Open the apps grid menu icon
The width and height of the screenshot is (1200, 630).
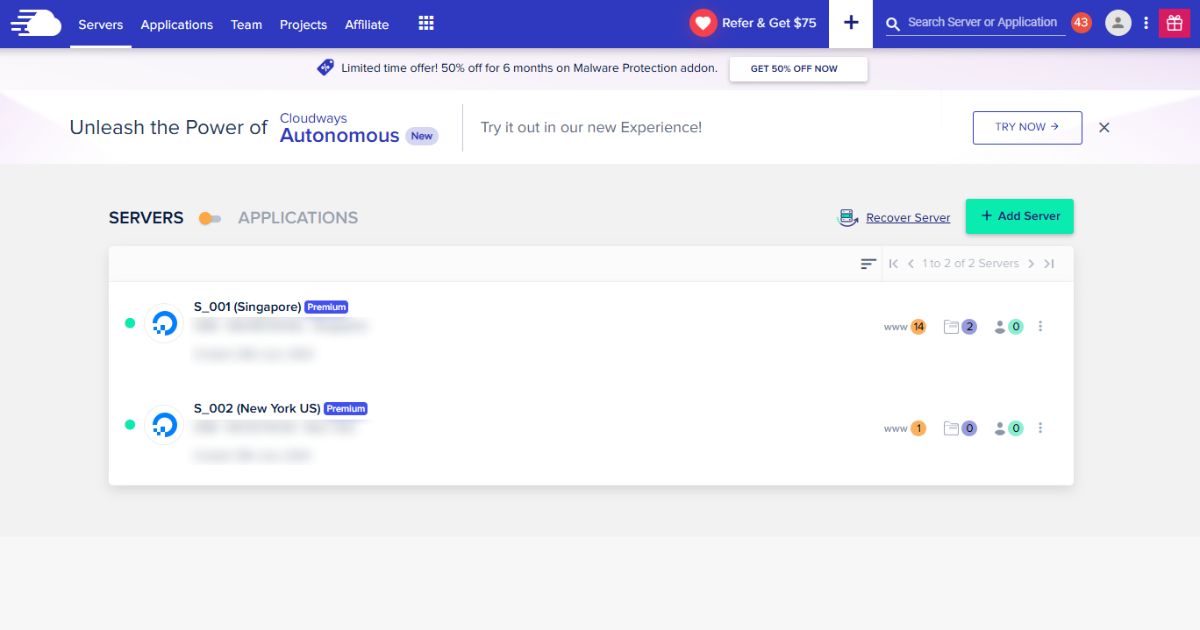click(426, 23)
